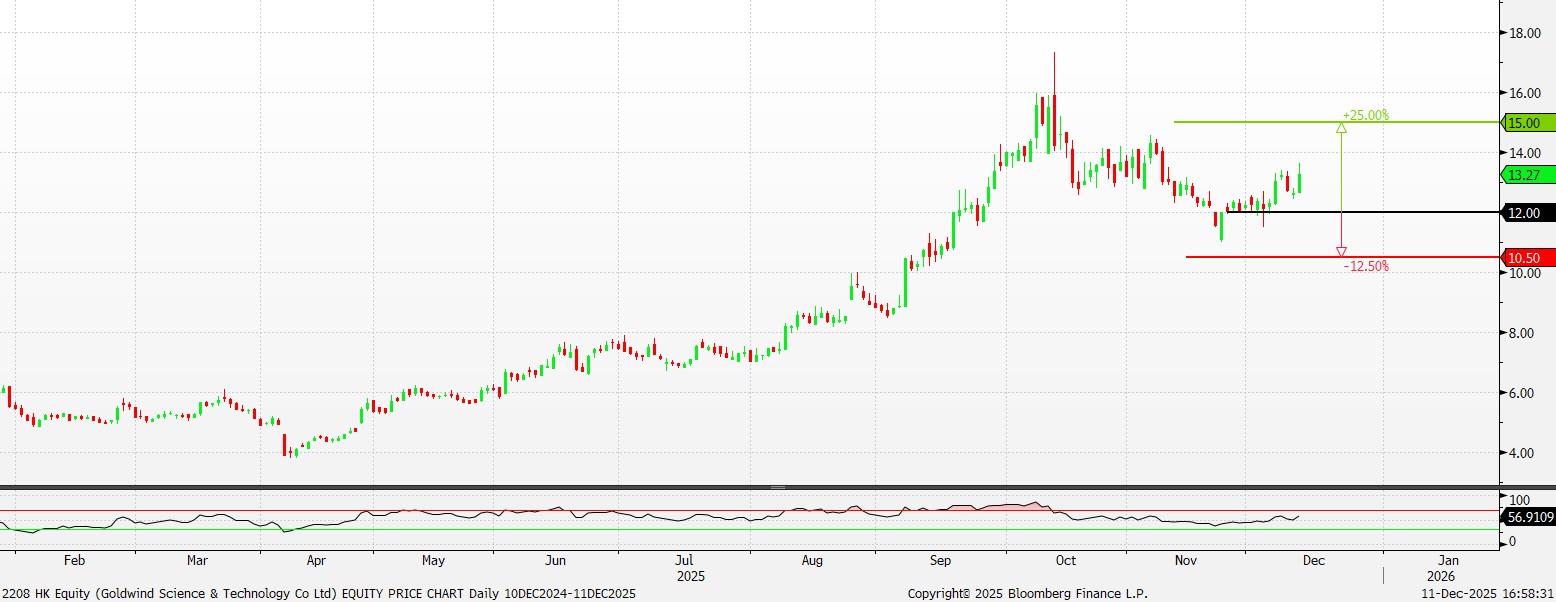Click the 16.00 y-axis label

(x=1524, y=93)
